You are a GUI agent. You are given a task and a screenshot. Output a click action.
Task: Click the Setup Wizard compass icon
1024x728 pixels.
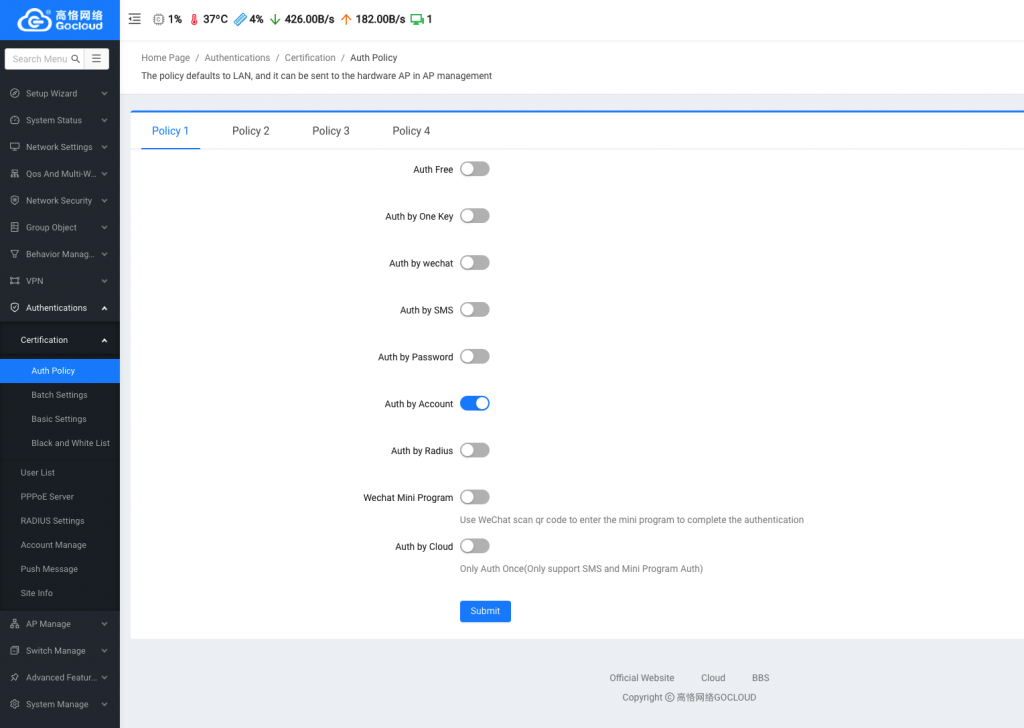pos(14,94)
